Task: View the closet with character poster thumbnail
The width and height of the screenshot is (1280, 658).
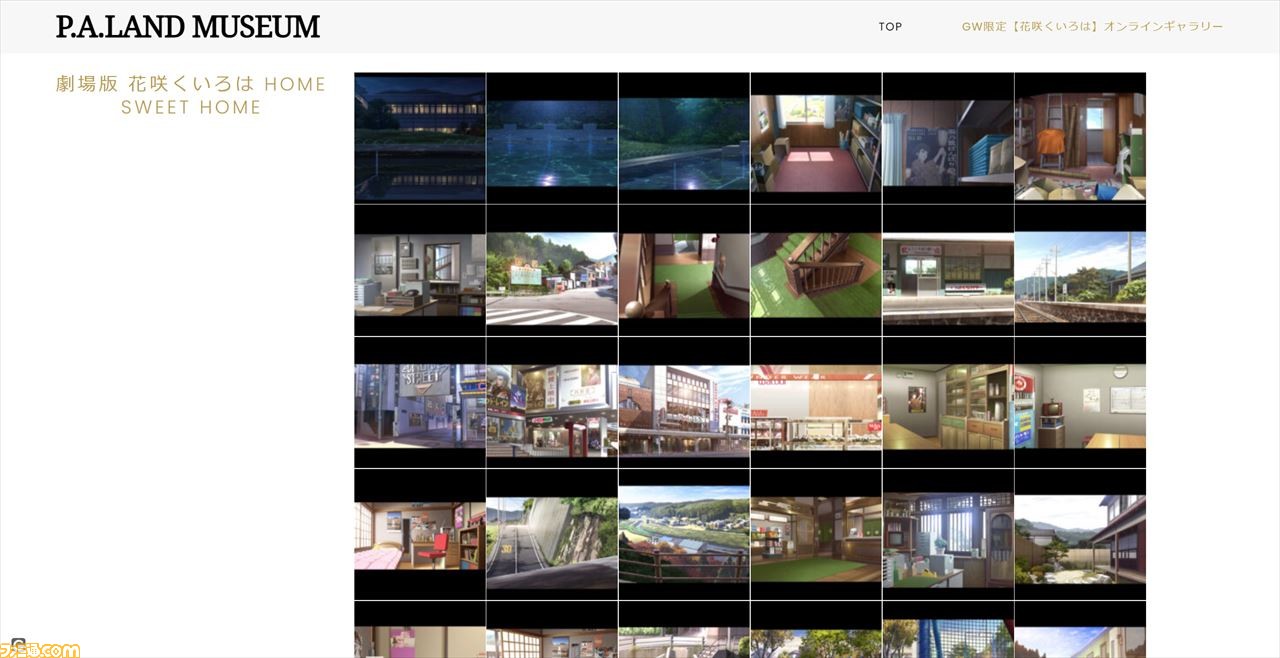Action: point(948,138)
